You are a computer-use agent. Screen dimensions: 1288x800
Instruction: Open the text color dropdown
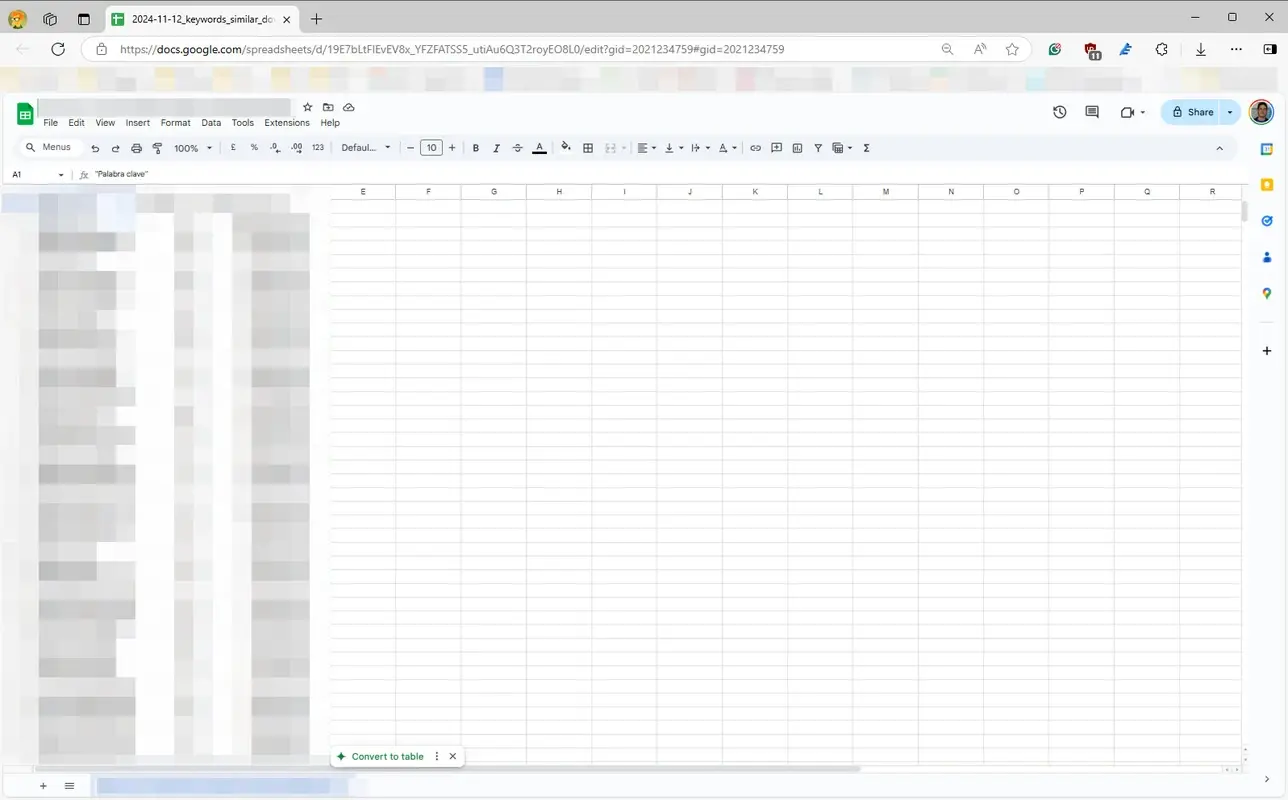pos(539,147)
